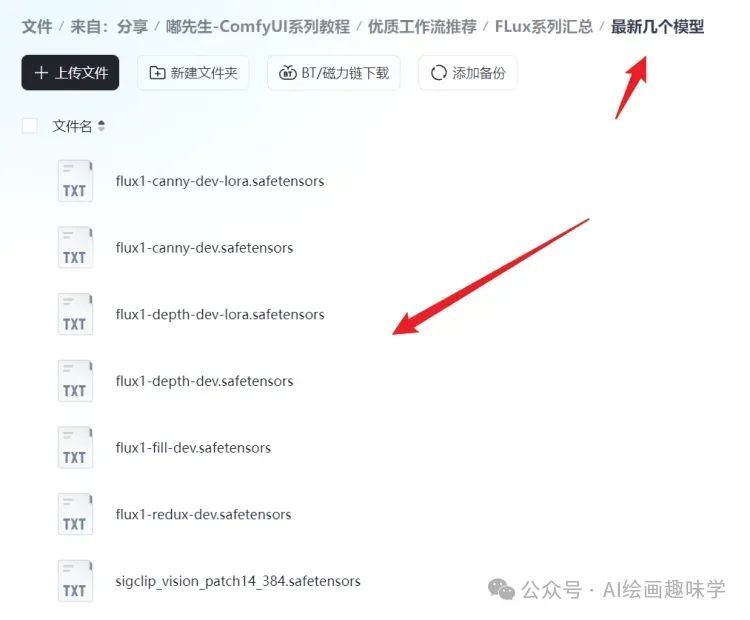Select file name flux1-redux-dev.safetensors

[x=203, y=515]
